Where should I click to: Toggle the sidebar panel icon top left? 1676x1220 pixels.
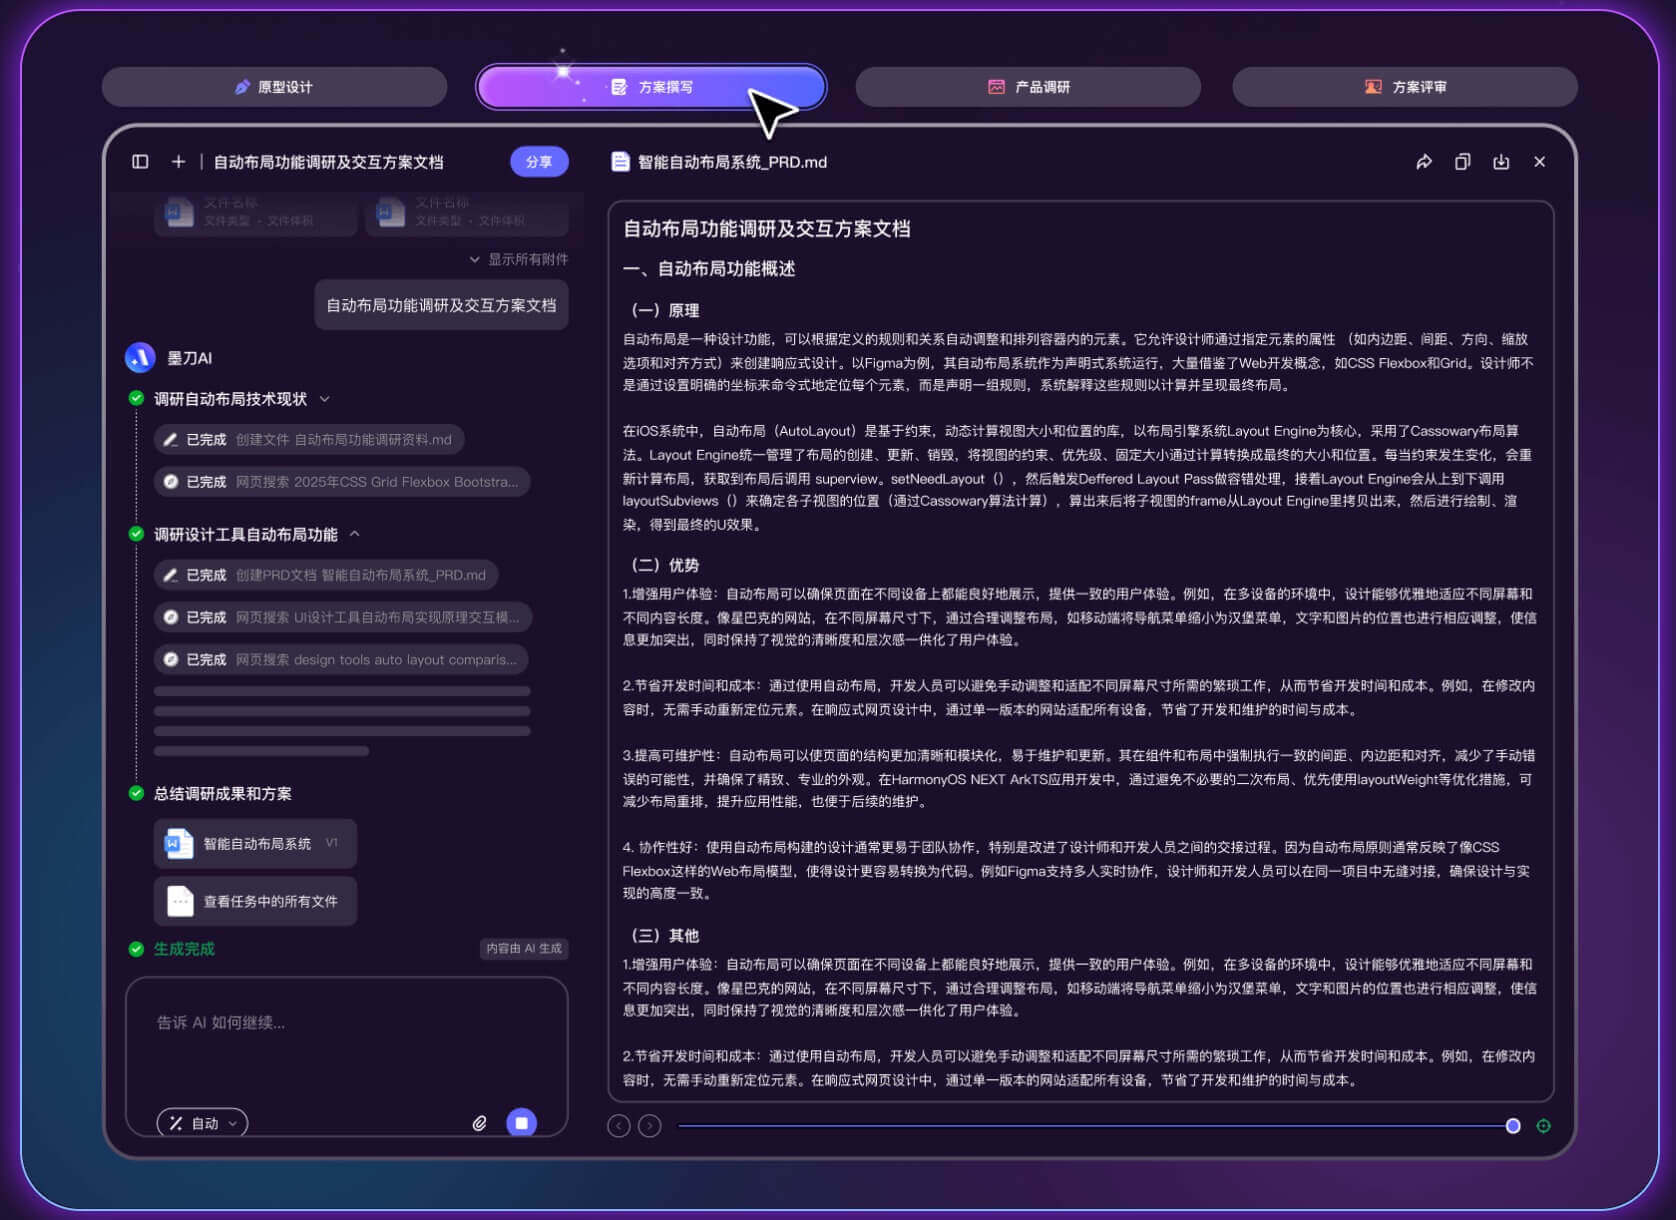pyautogui.click(x=140, y=161)
